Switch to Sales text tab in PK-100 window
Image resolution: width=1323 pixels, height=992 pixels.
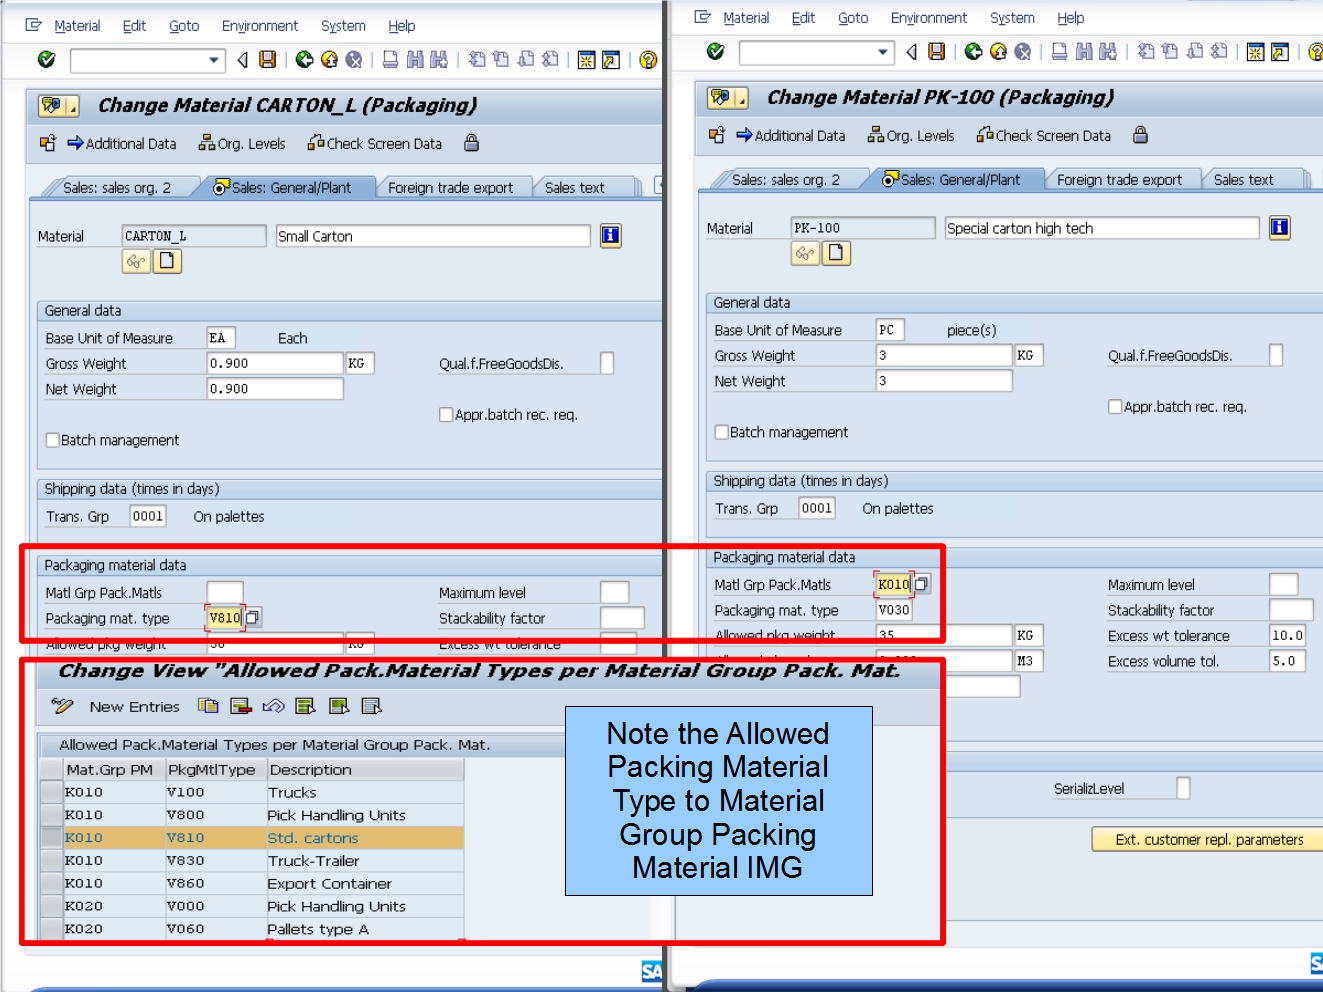click(x=1243, y=179)
